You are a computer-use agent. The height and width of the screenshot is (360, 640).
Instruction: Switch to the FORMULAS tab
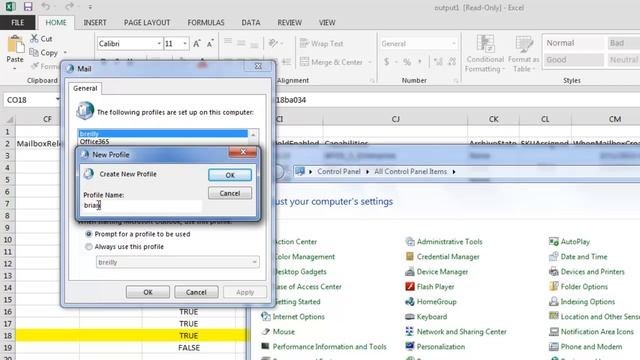pos(206,22)
